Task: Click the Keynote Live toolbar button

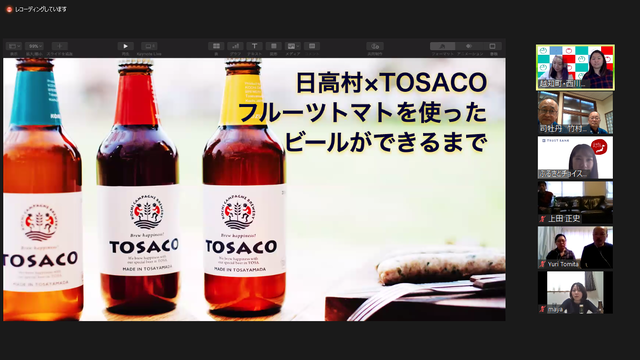Action: (x=149, y=46)
